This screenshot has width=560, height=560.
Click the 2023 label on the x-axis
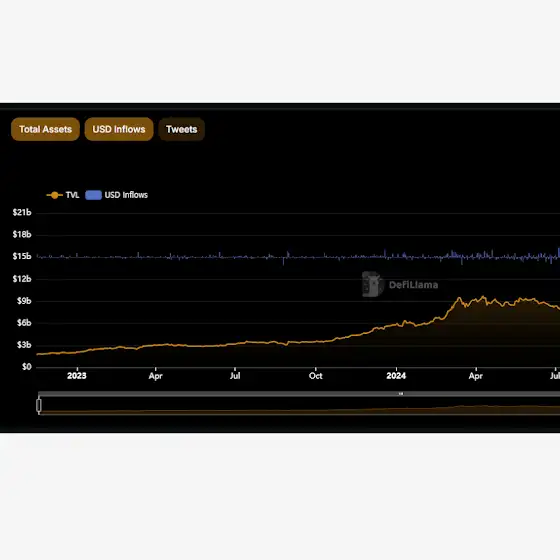[77, 376]
